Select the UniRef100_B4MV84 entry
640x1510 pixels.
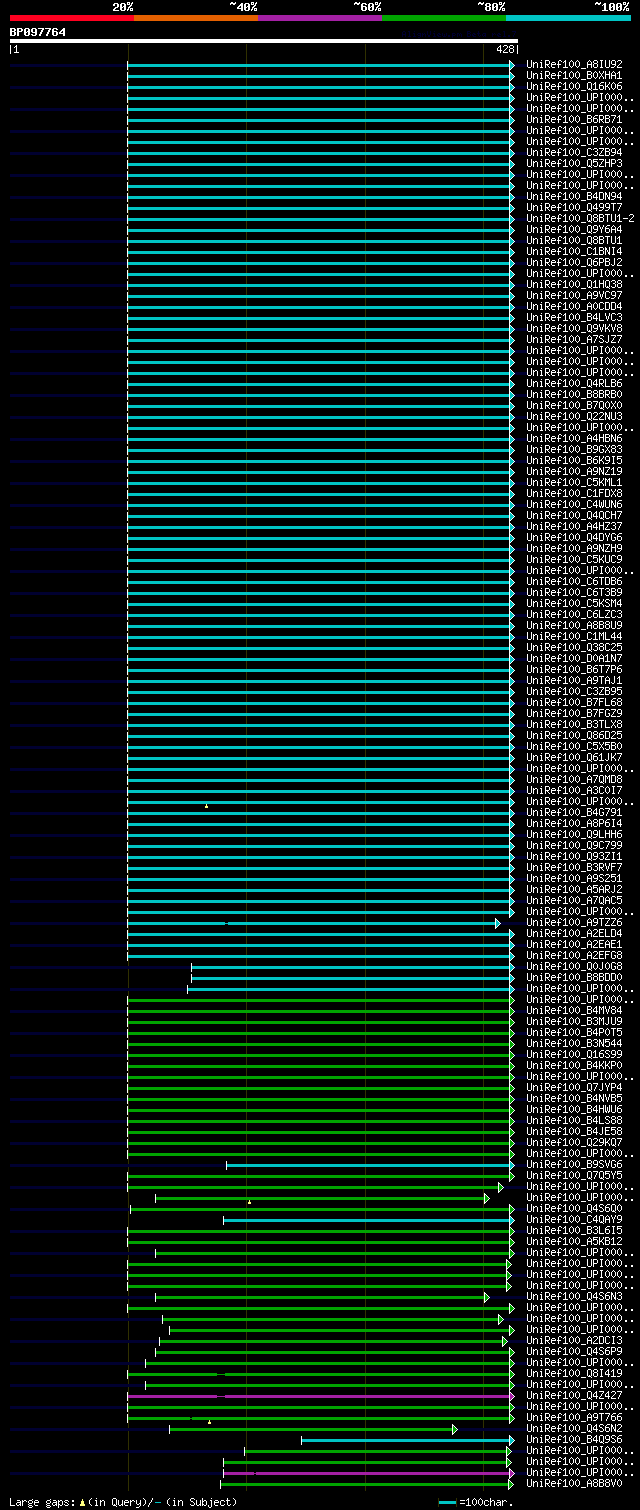click(574, 1011)
